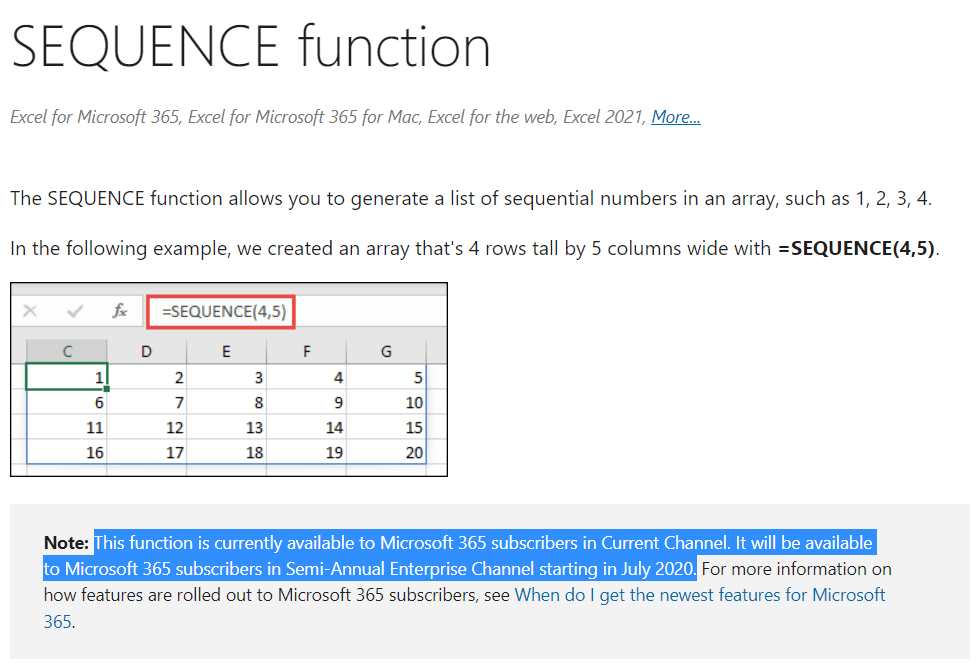Open the newest features for Microsoft 365 link
978x665 pixels.
point(464,608)
